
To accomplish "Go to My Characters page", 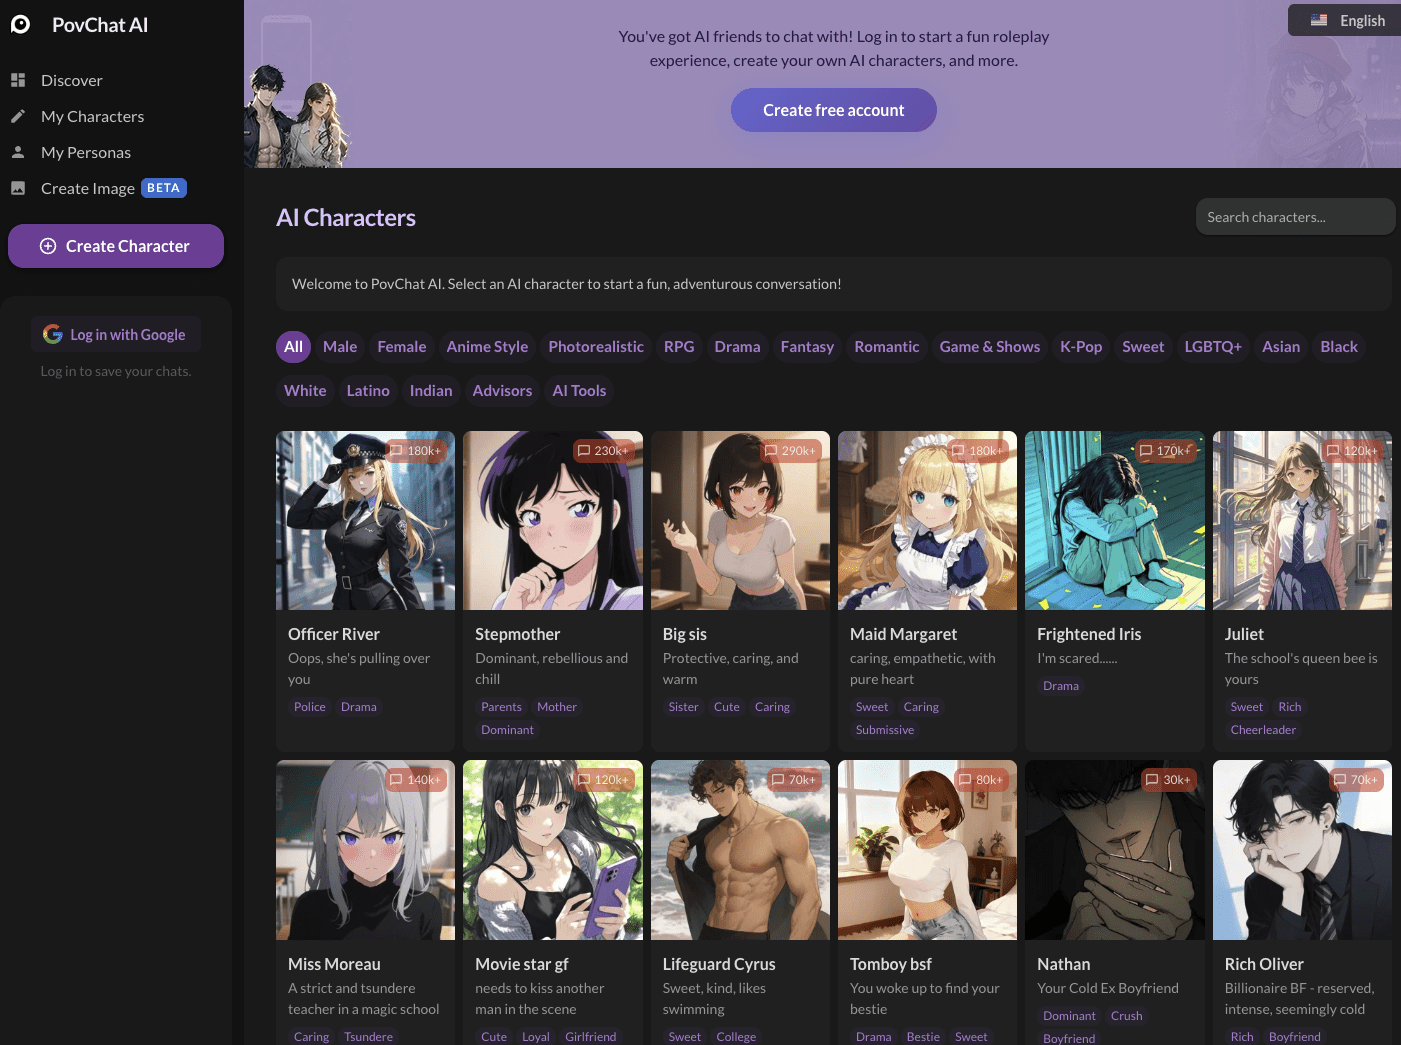I will tap(92, 116).
